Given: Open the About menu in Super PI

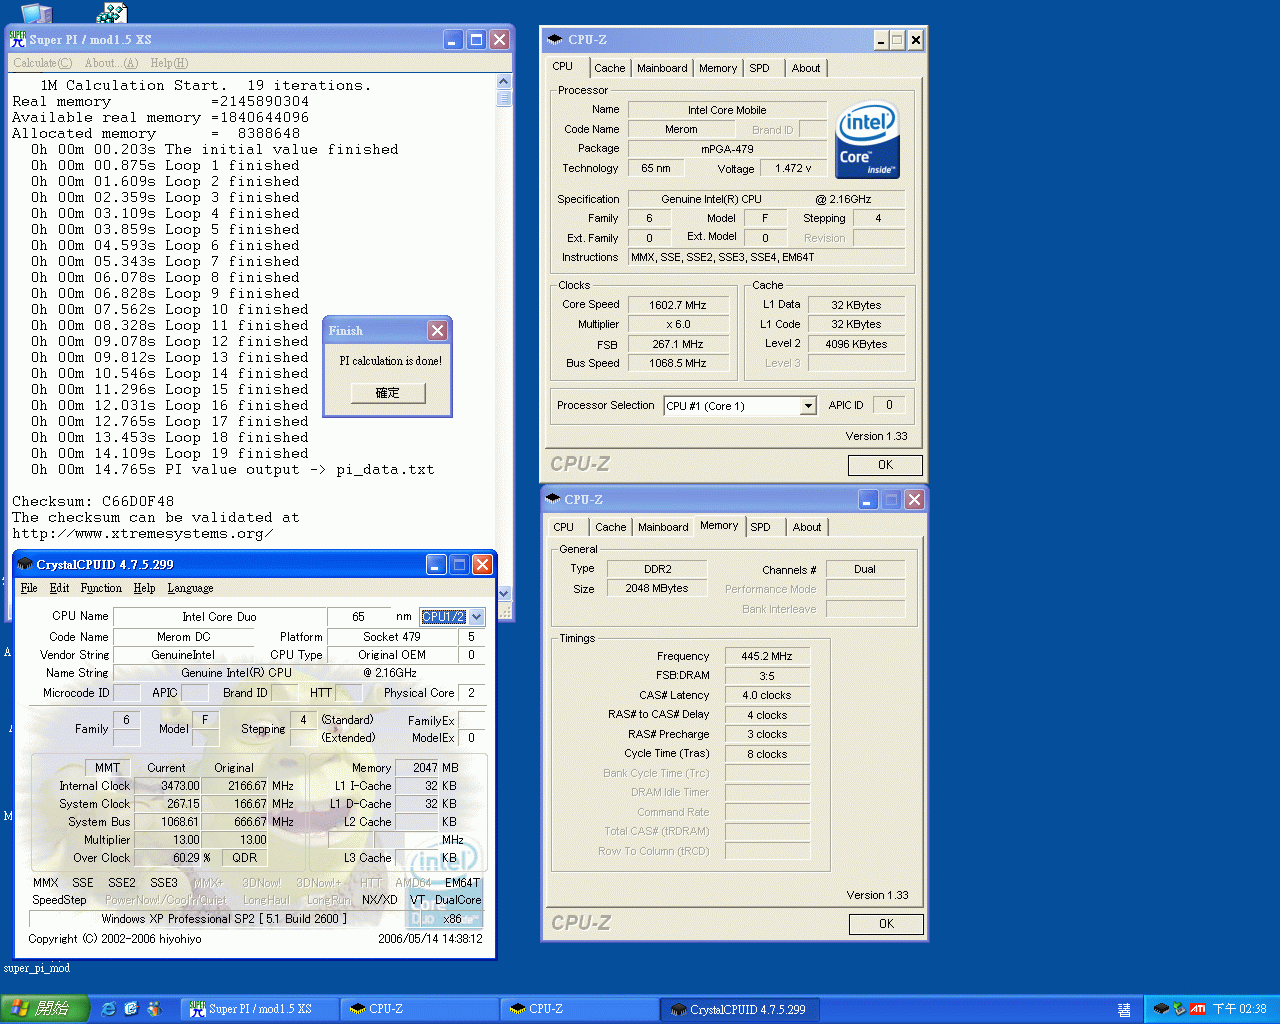Looking at the screenshot, I should tap(111, 63).
